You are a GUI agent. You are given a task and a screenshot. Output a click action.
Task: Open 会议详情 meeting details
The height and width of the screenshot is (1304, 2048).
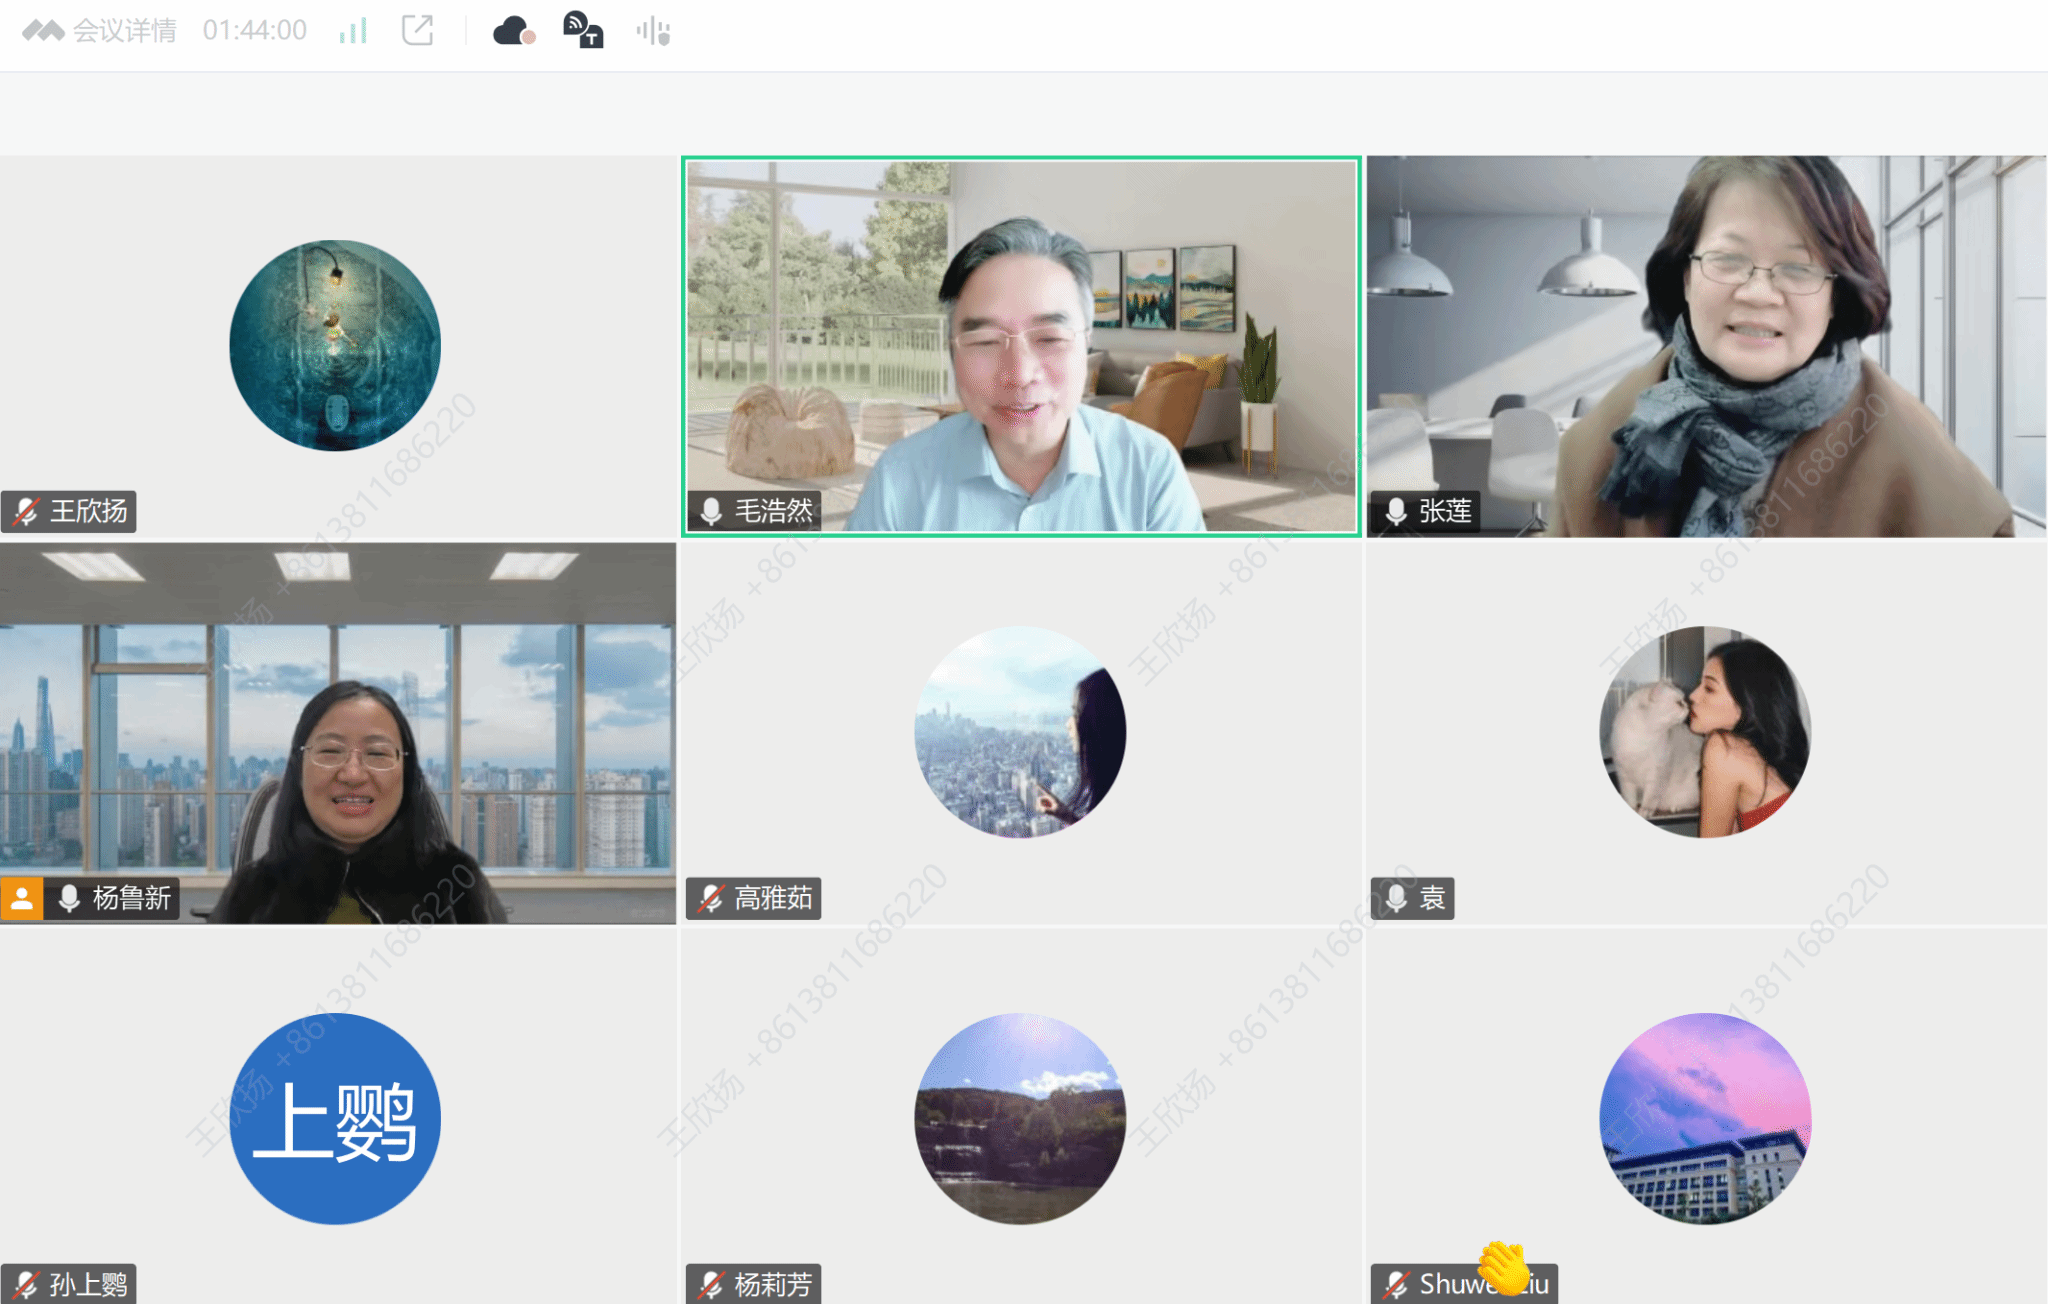coord(124,31)
